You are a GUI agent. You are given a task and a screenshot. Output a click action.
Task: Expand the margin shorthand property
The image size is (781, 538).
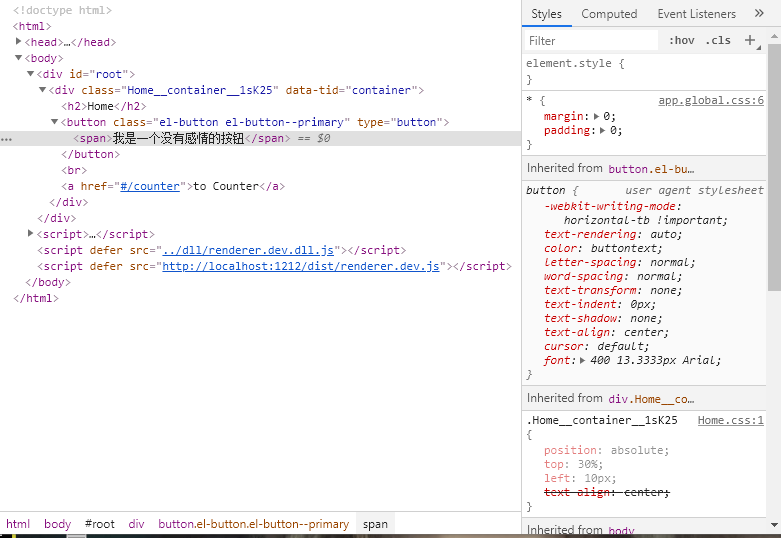(x=596, y=117)
